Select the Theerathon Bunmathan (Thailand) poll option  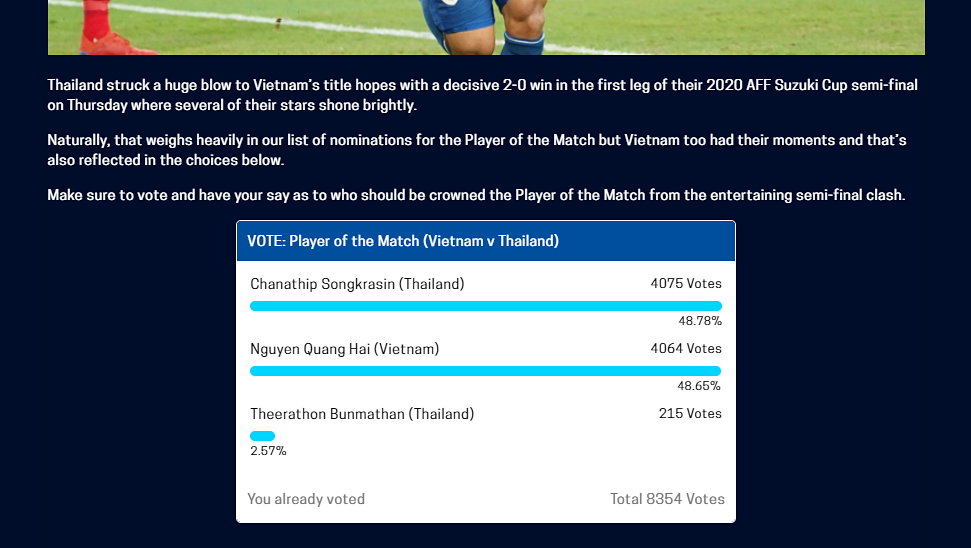tap(362, 414)
